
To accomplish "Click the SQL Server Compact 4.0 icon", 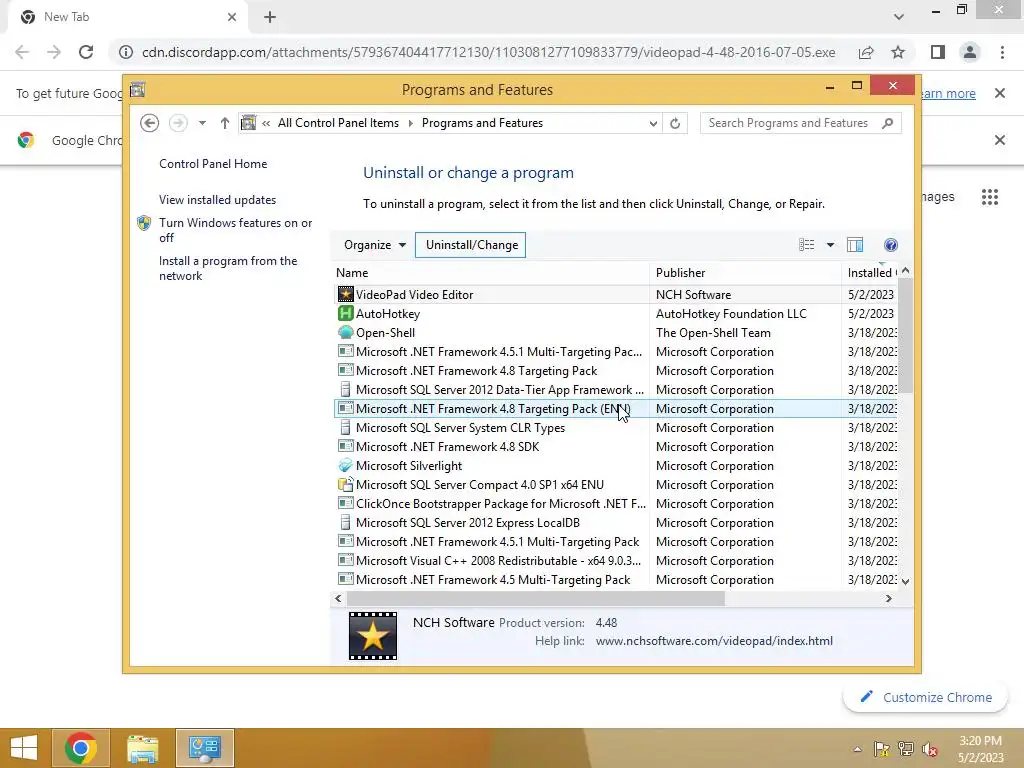I will pos(345,485).
